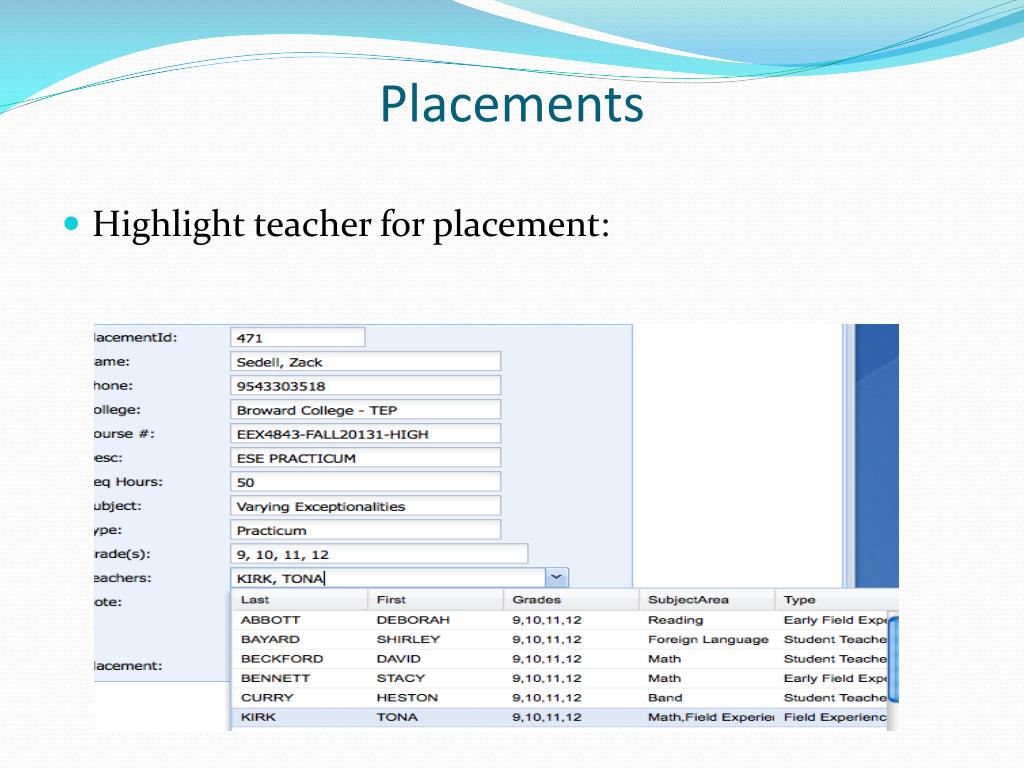Click first name SHIRLEY
This screenshot has width=1024, height=768.
[x=408, y=639]
